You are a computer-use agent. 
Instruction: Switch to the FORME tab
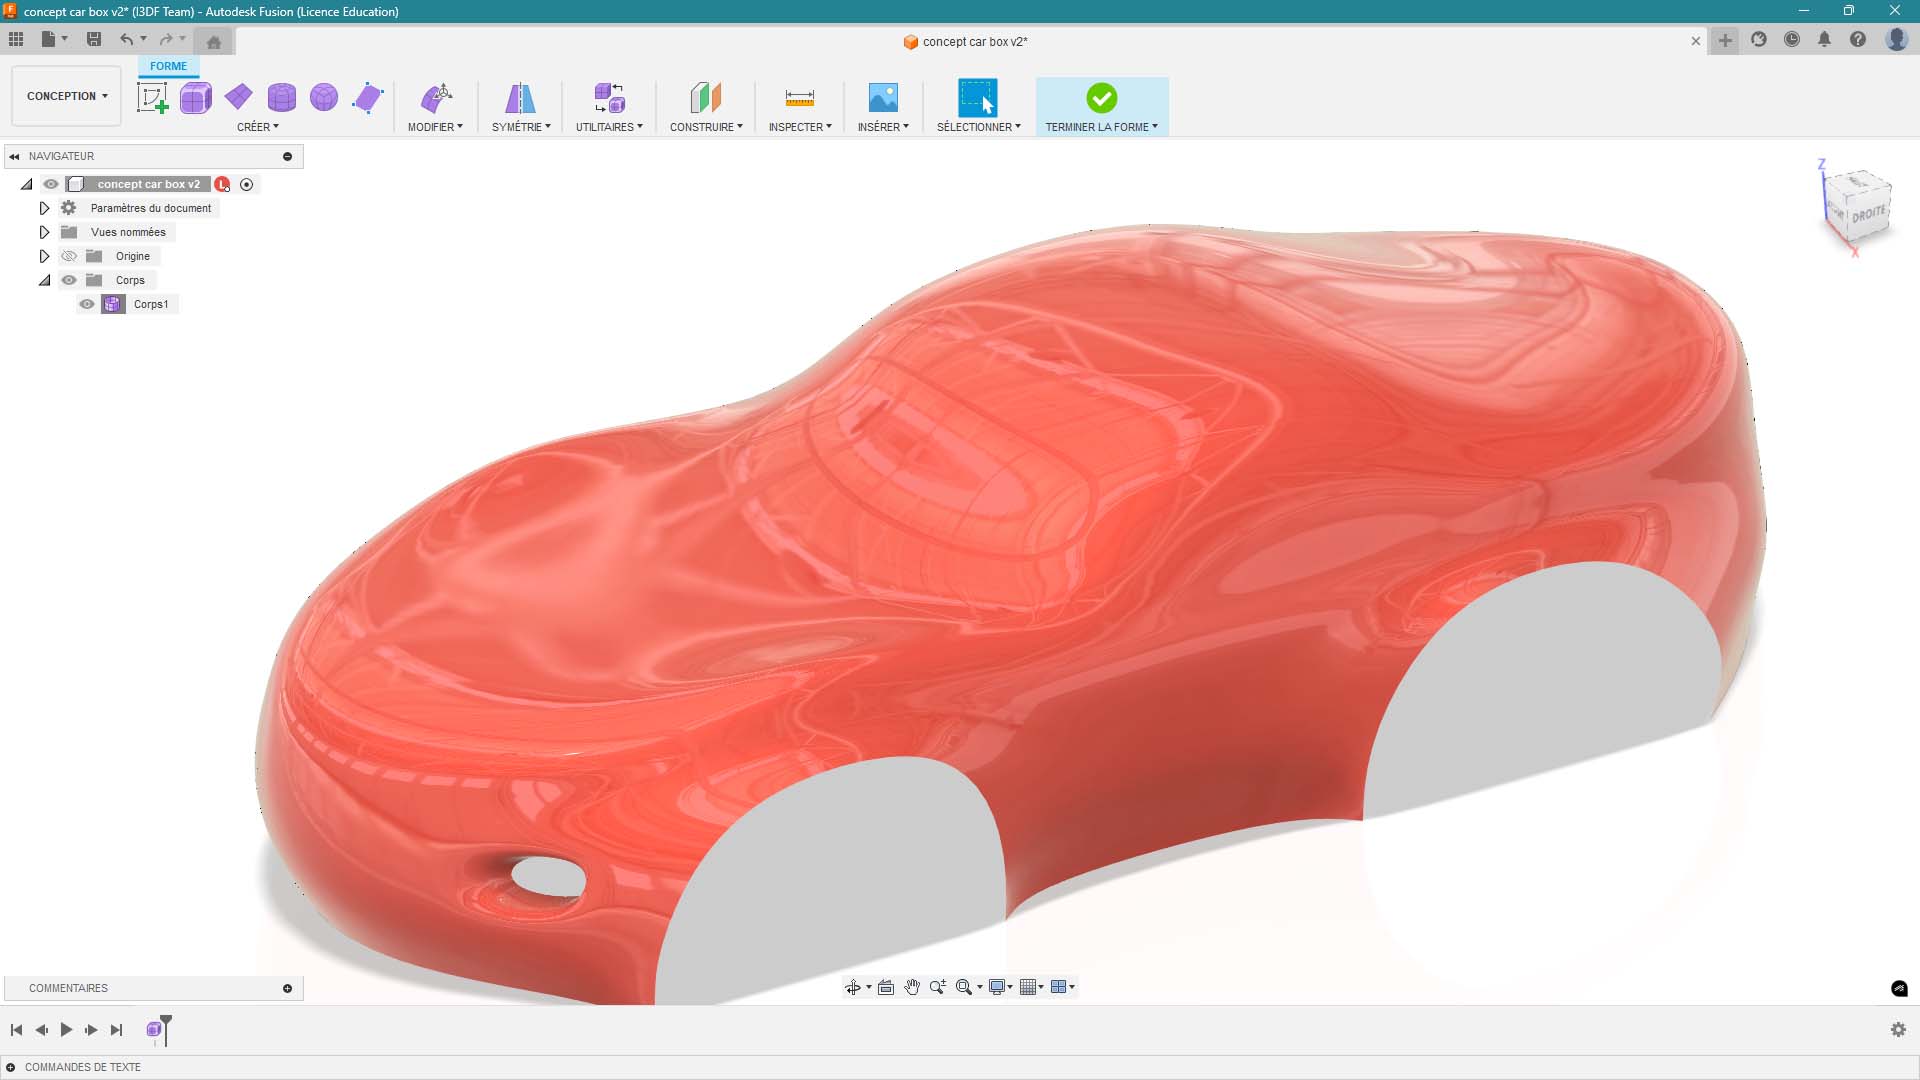coord(168,66)
